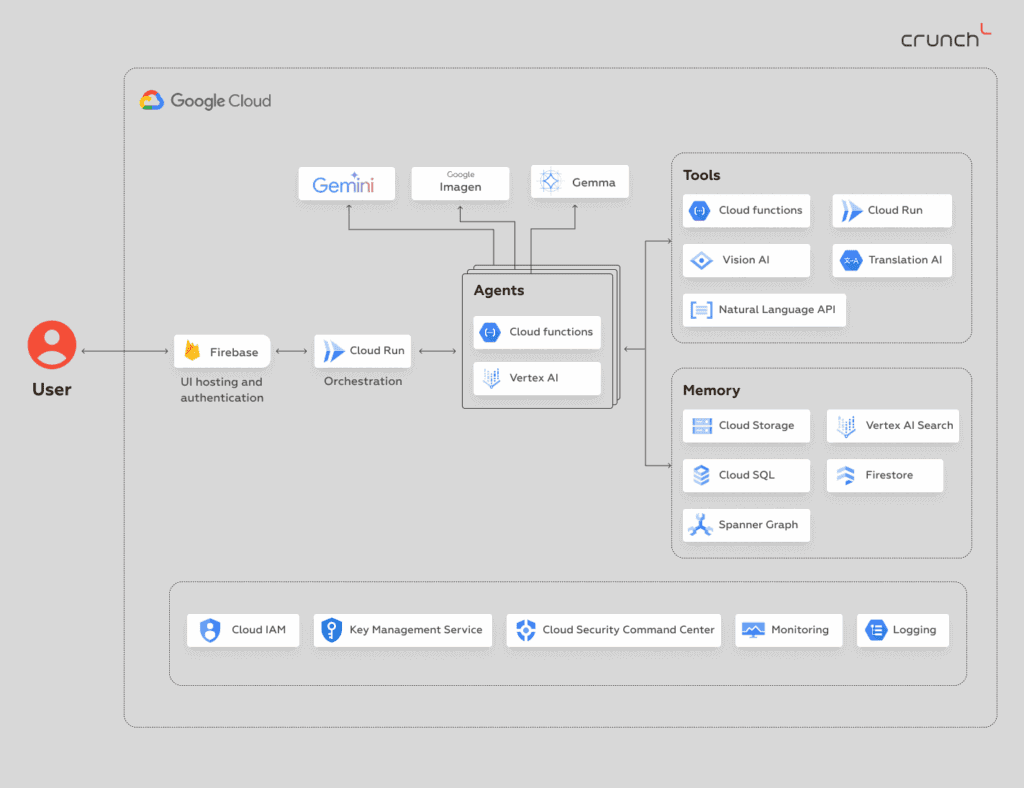Click the red User avatar icon
1024x788 pixels.
(52, 345)
